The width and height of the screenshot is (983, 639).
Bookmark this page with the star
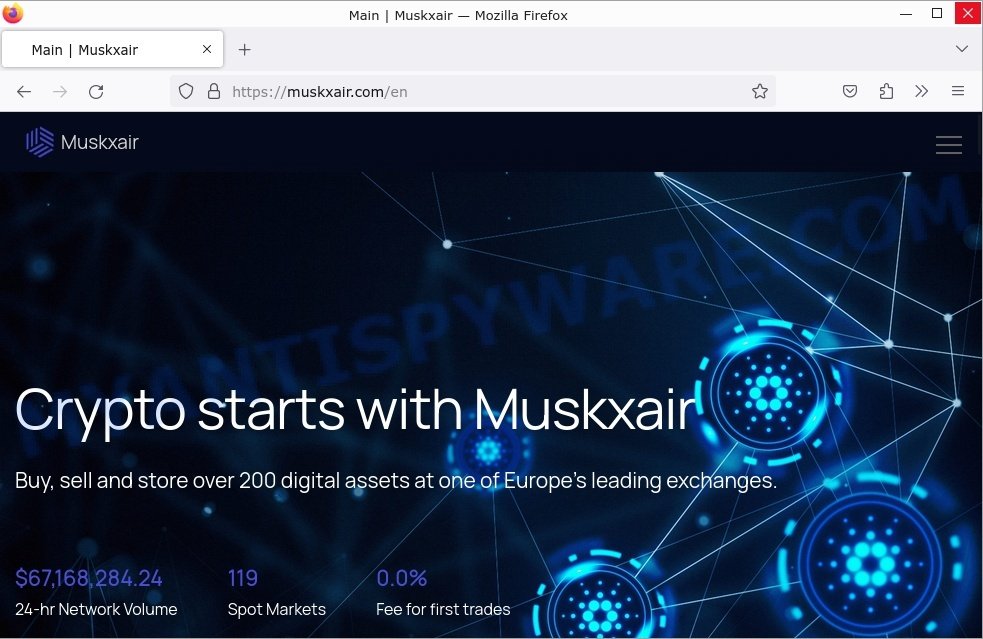760,92
